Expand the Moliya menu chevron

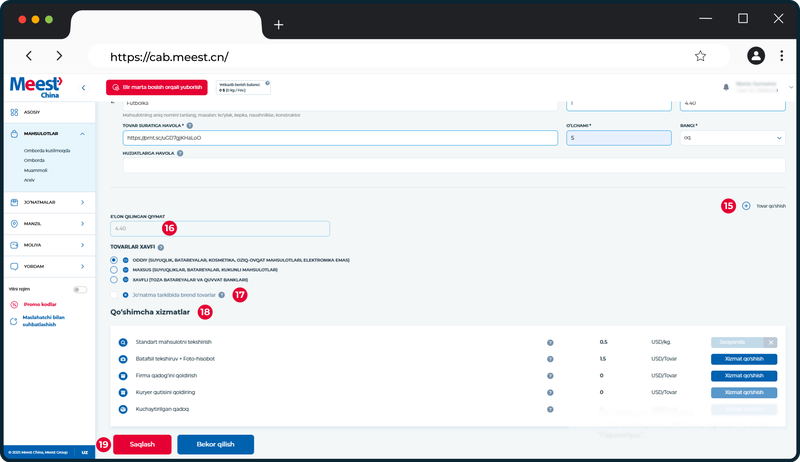[x=83, y=245]
